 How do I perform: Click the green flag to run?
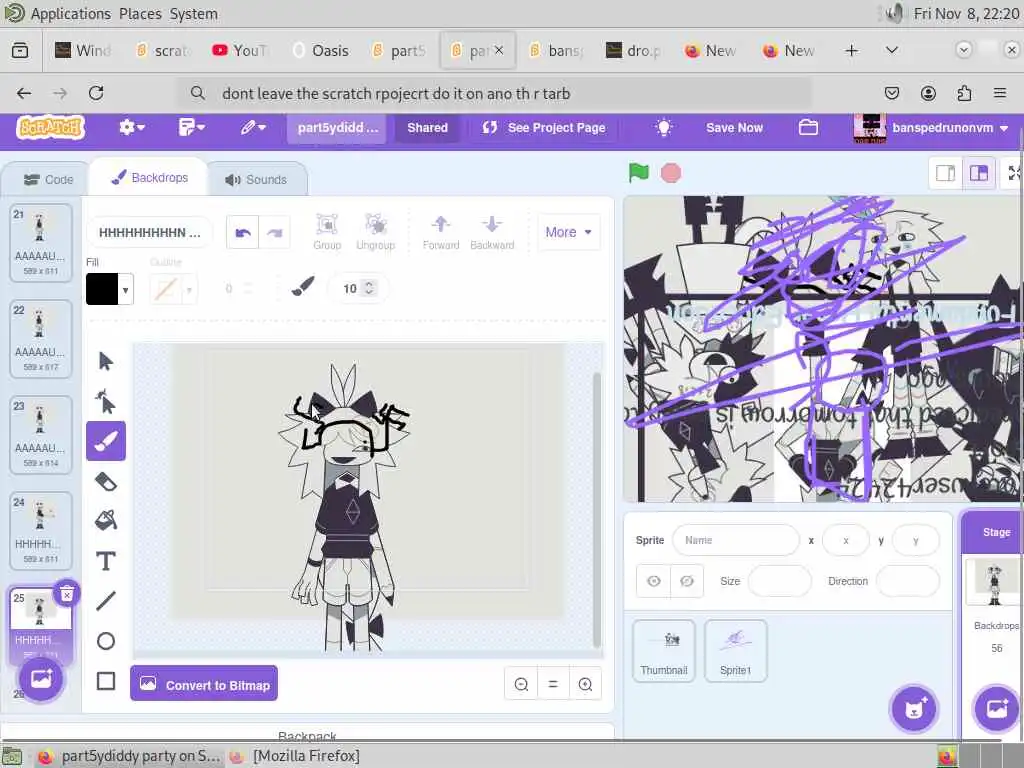tap(639, 173)
